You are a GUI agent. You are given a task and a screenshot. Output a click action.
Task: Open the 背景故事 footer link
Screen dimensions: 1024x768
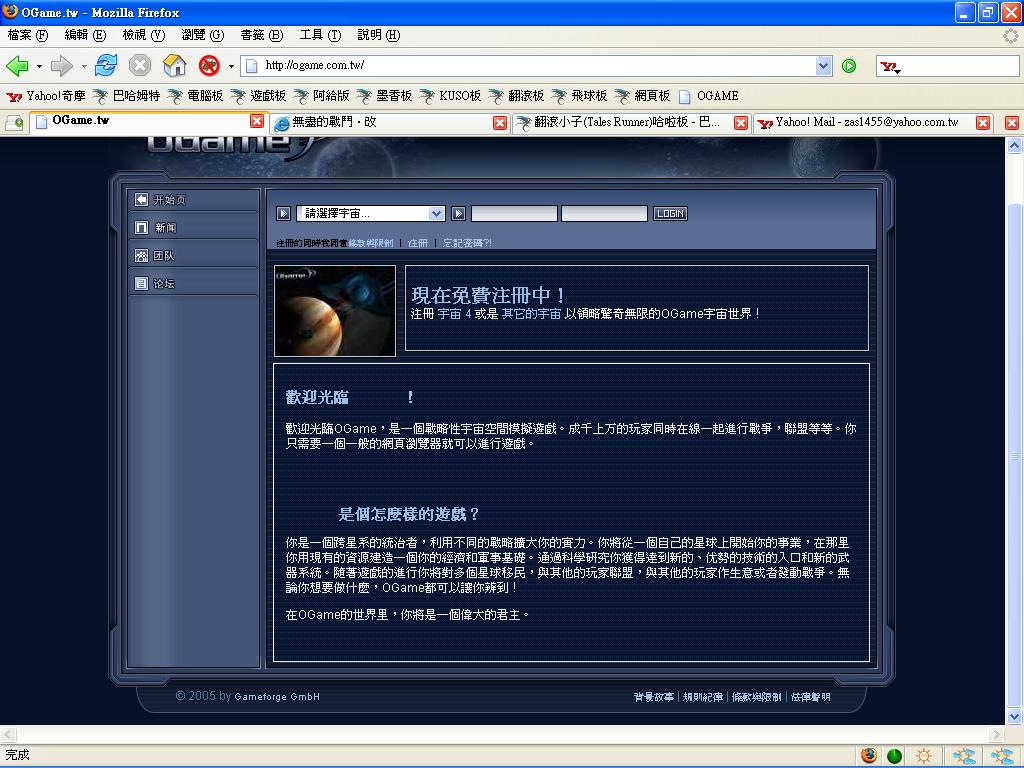pos(654,697)
